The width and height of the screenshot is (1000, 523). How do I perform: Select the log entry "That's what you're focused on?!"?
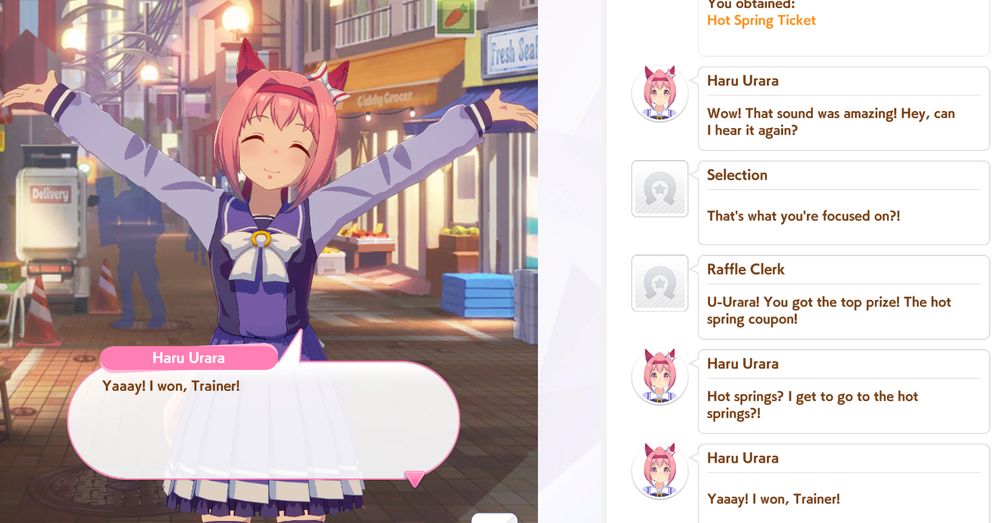[x=844, y=203]
